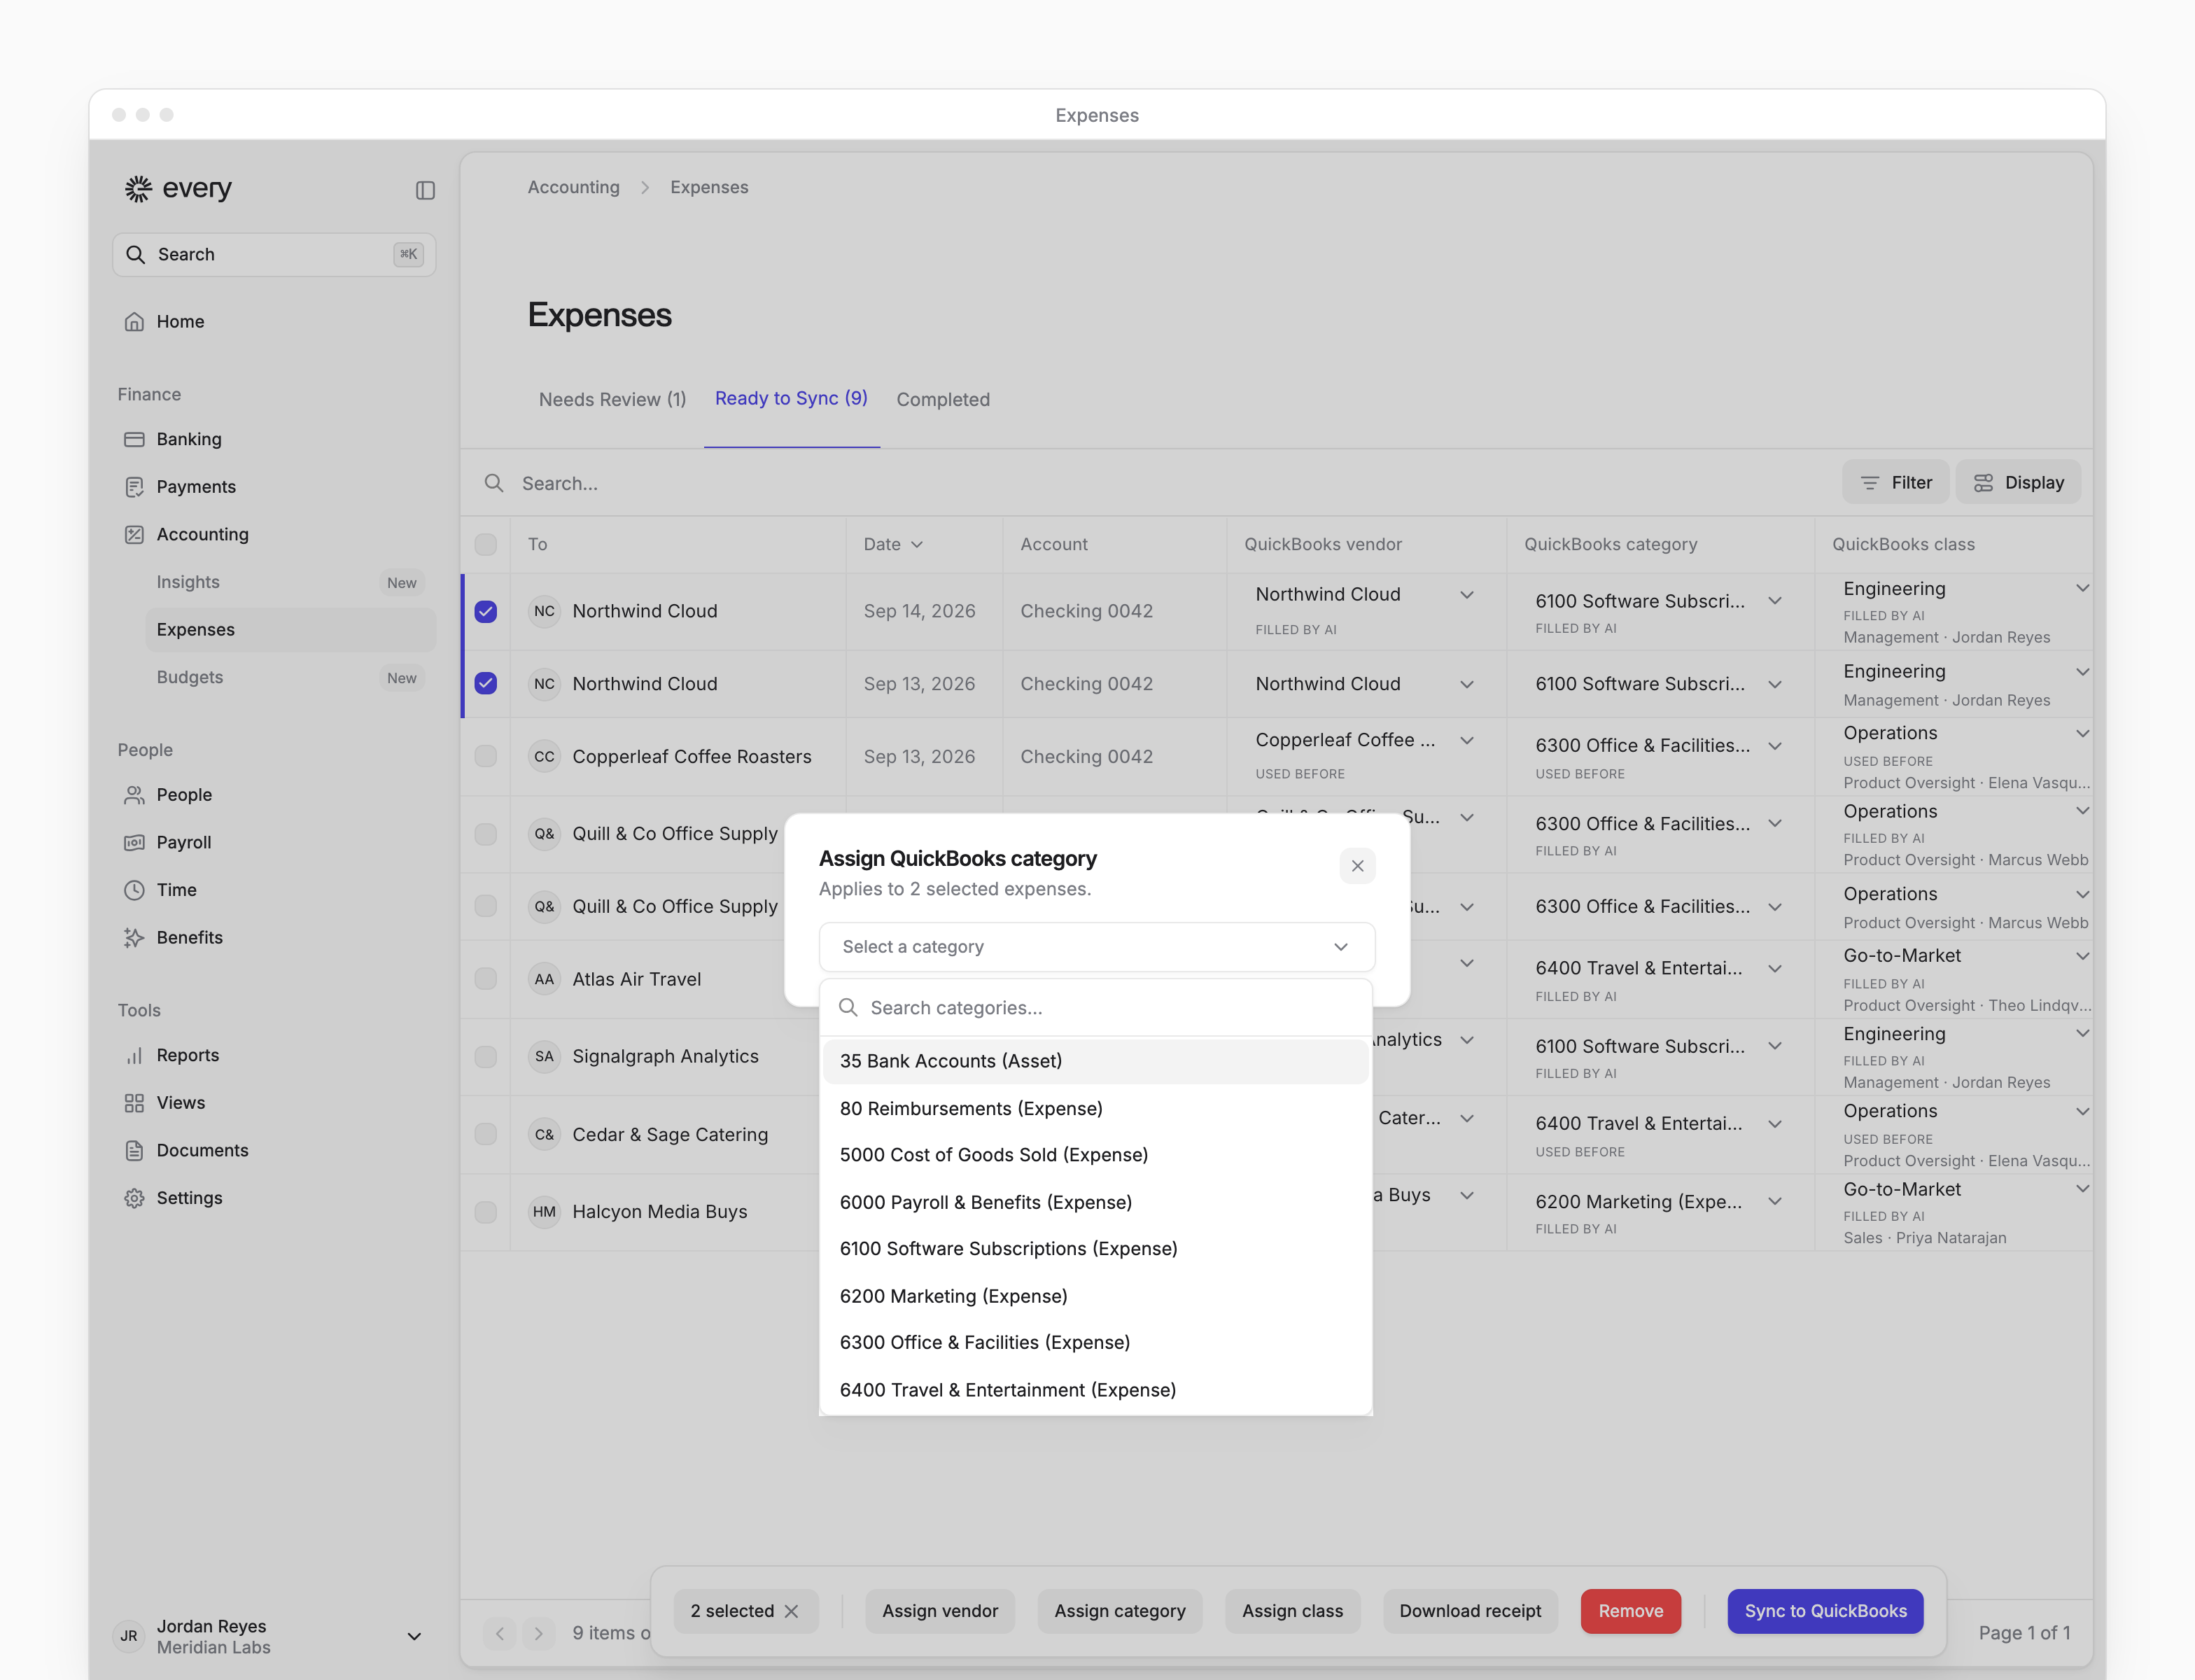Toggle the select-all header checkbox

tap(485, 544)
